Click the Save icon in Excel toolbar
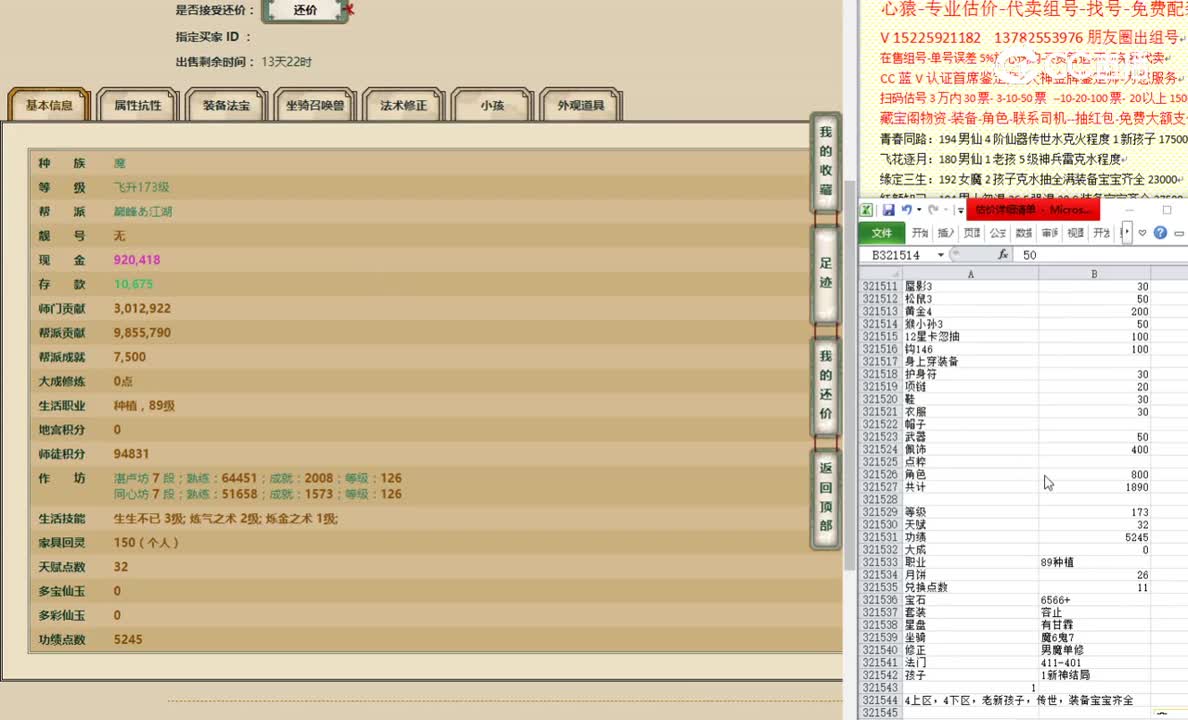The width and height of the screenshot is (1188, 720). tap(889, 208)
